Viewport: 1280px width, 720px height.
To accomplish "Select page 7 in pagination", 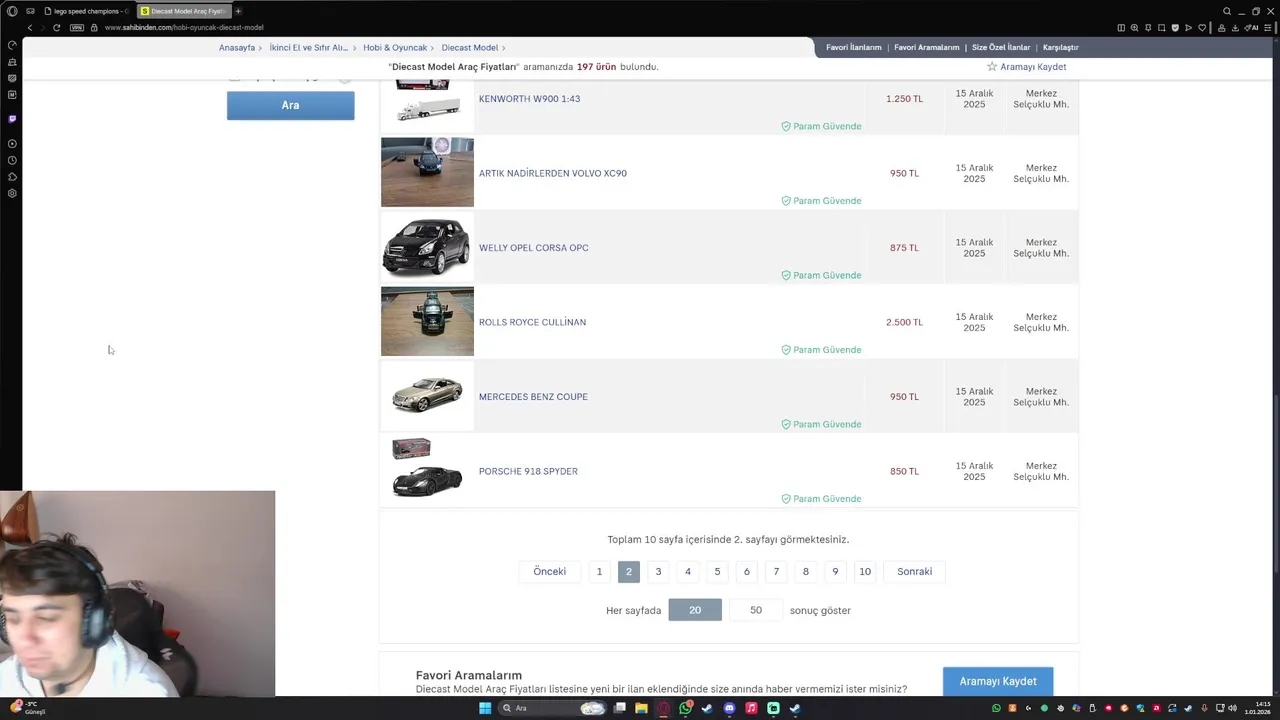I will click(x=776, y=571).
